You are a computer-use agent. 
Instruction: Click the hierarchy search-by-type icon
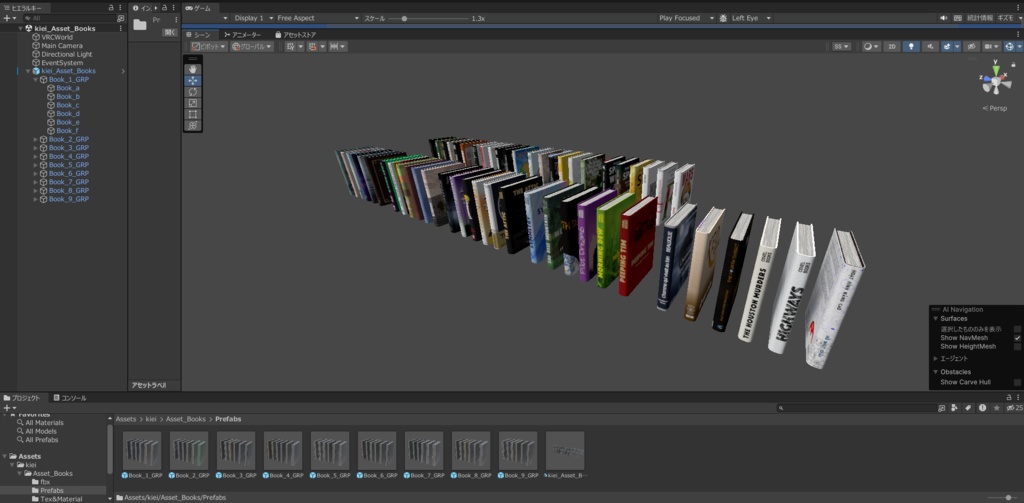[x=120, y=18]
